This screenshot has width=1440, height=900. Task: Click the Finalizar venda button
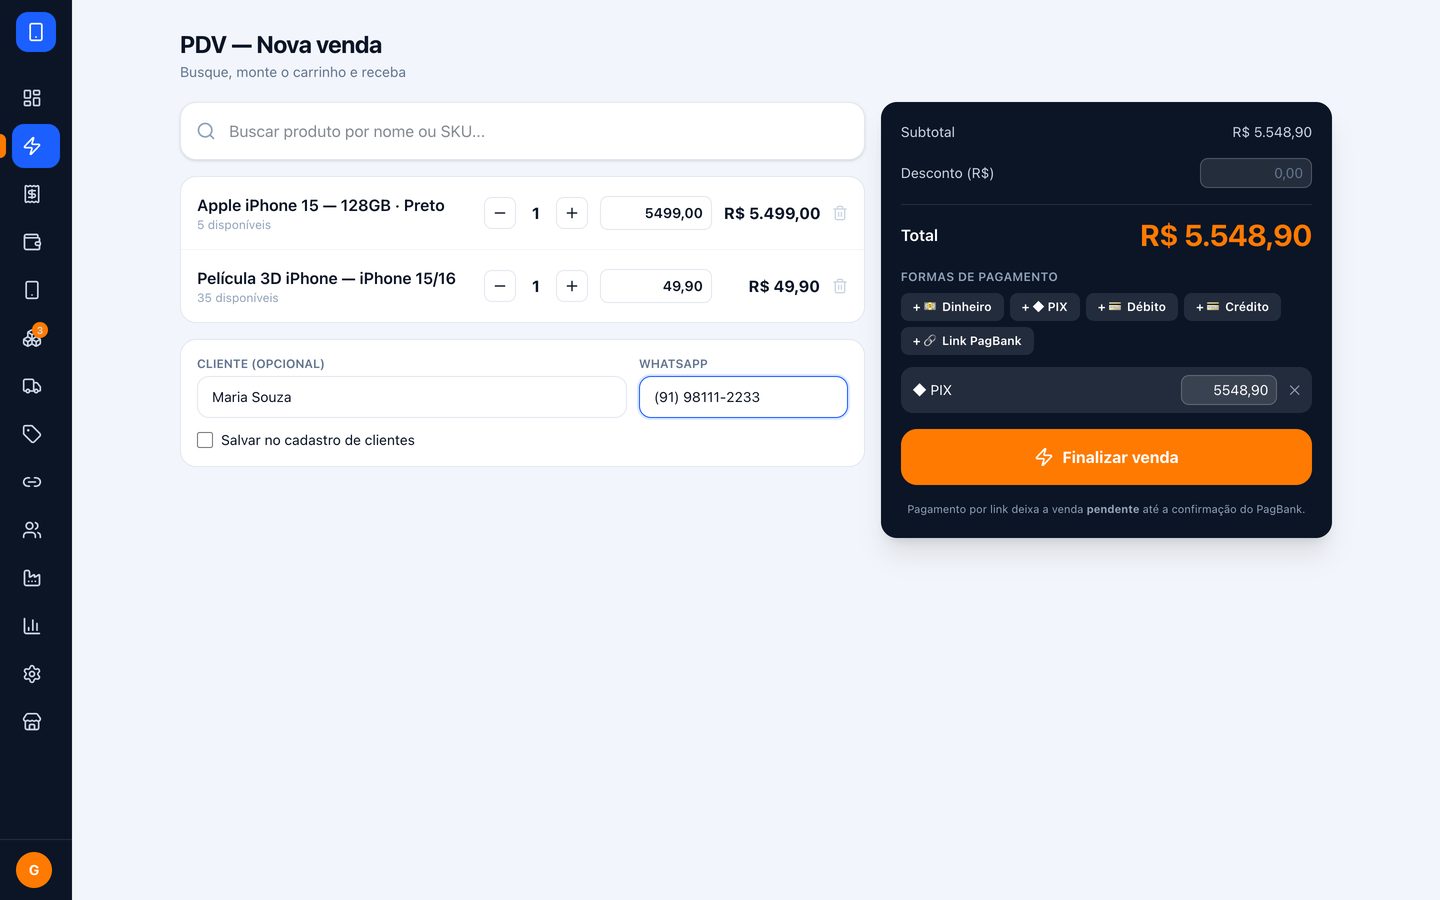click(1106, 457)
